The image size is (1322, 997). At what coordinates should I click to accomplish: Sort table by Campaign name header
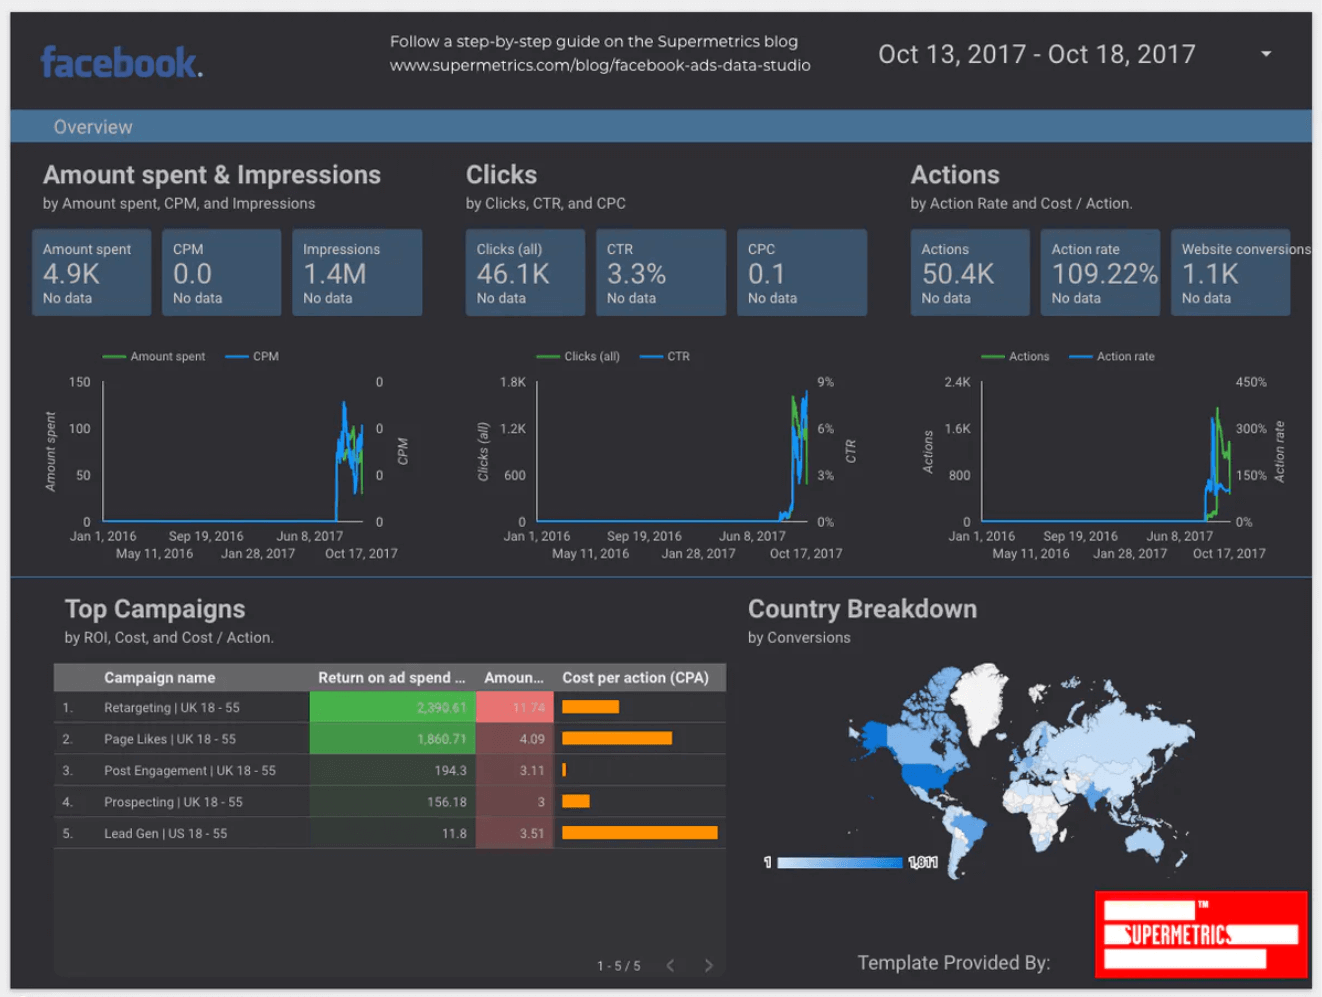160,677
